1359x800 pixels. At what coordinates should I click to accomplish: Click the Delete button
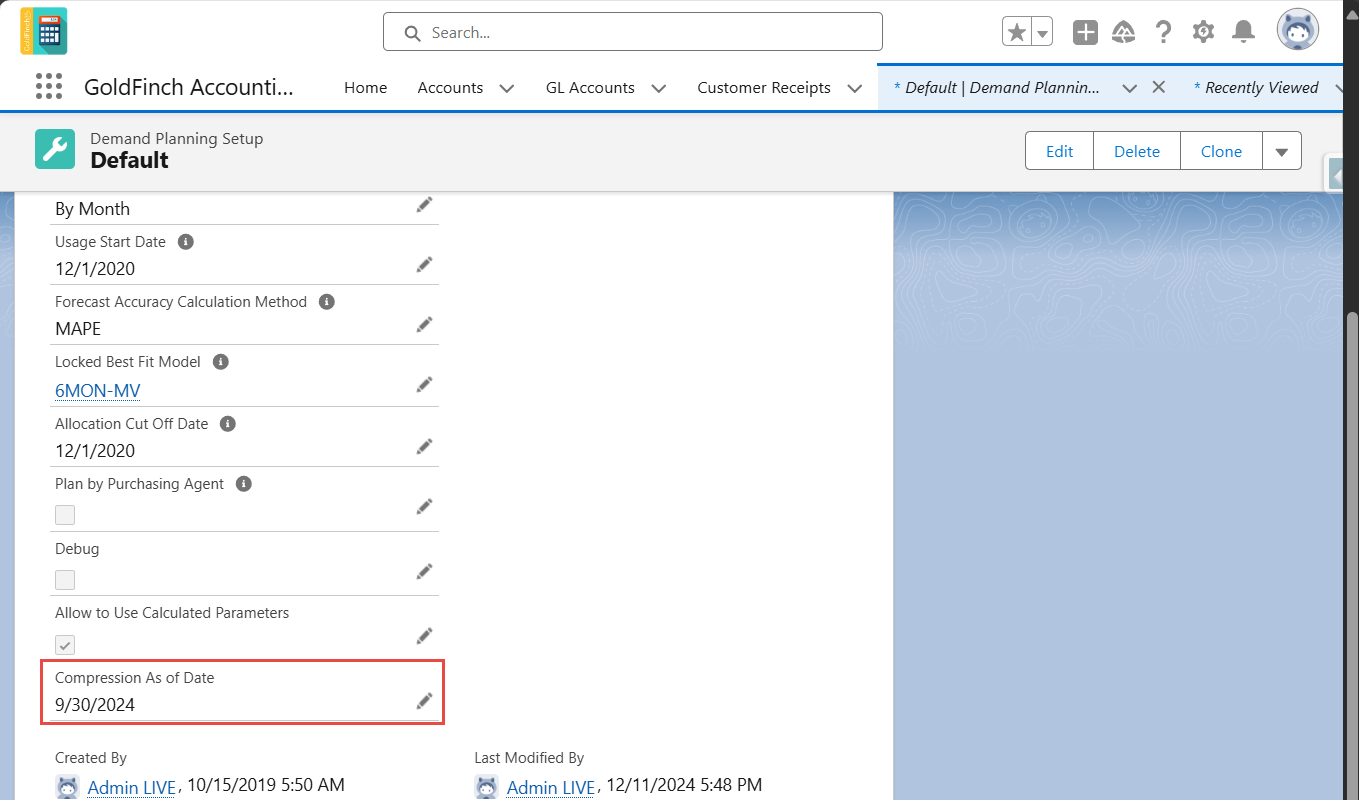coord(1137,151)
